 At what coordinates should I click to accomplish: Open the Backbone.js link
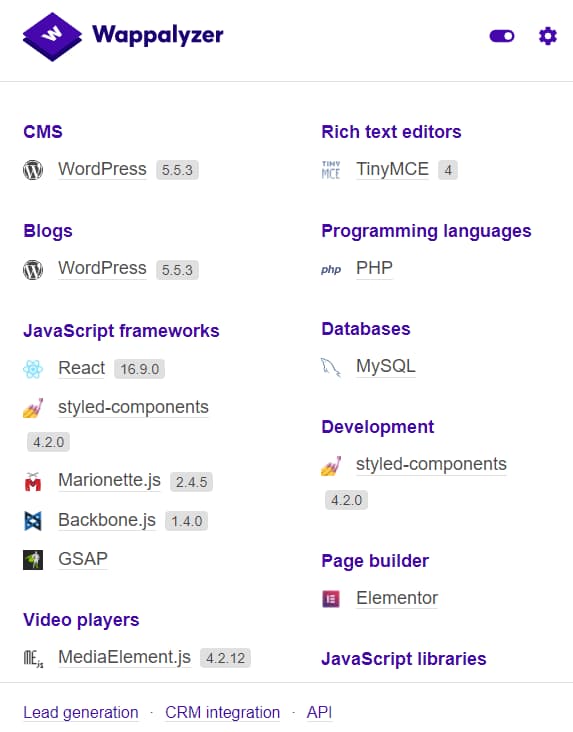point(107,520)
